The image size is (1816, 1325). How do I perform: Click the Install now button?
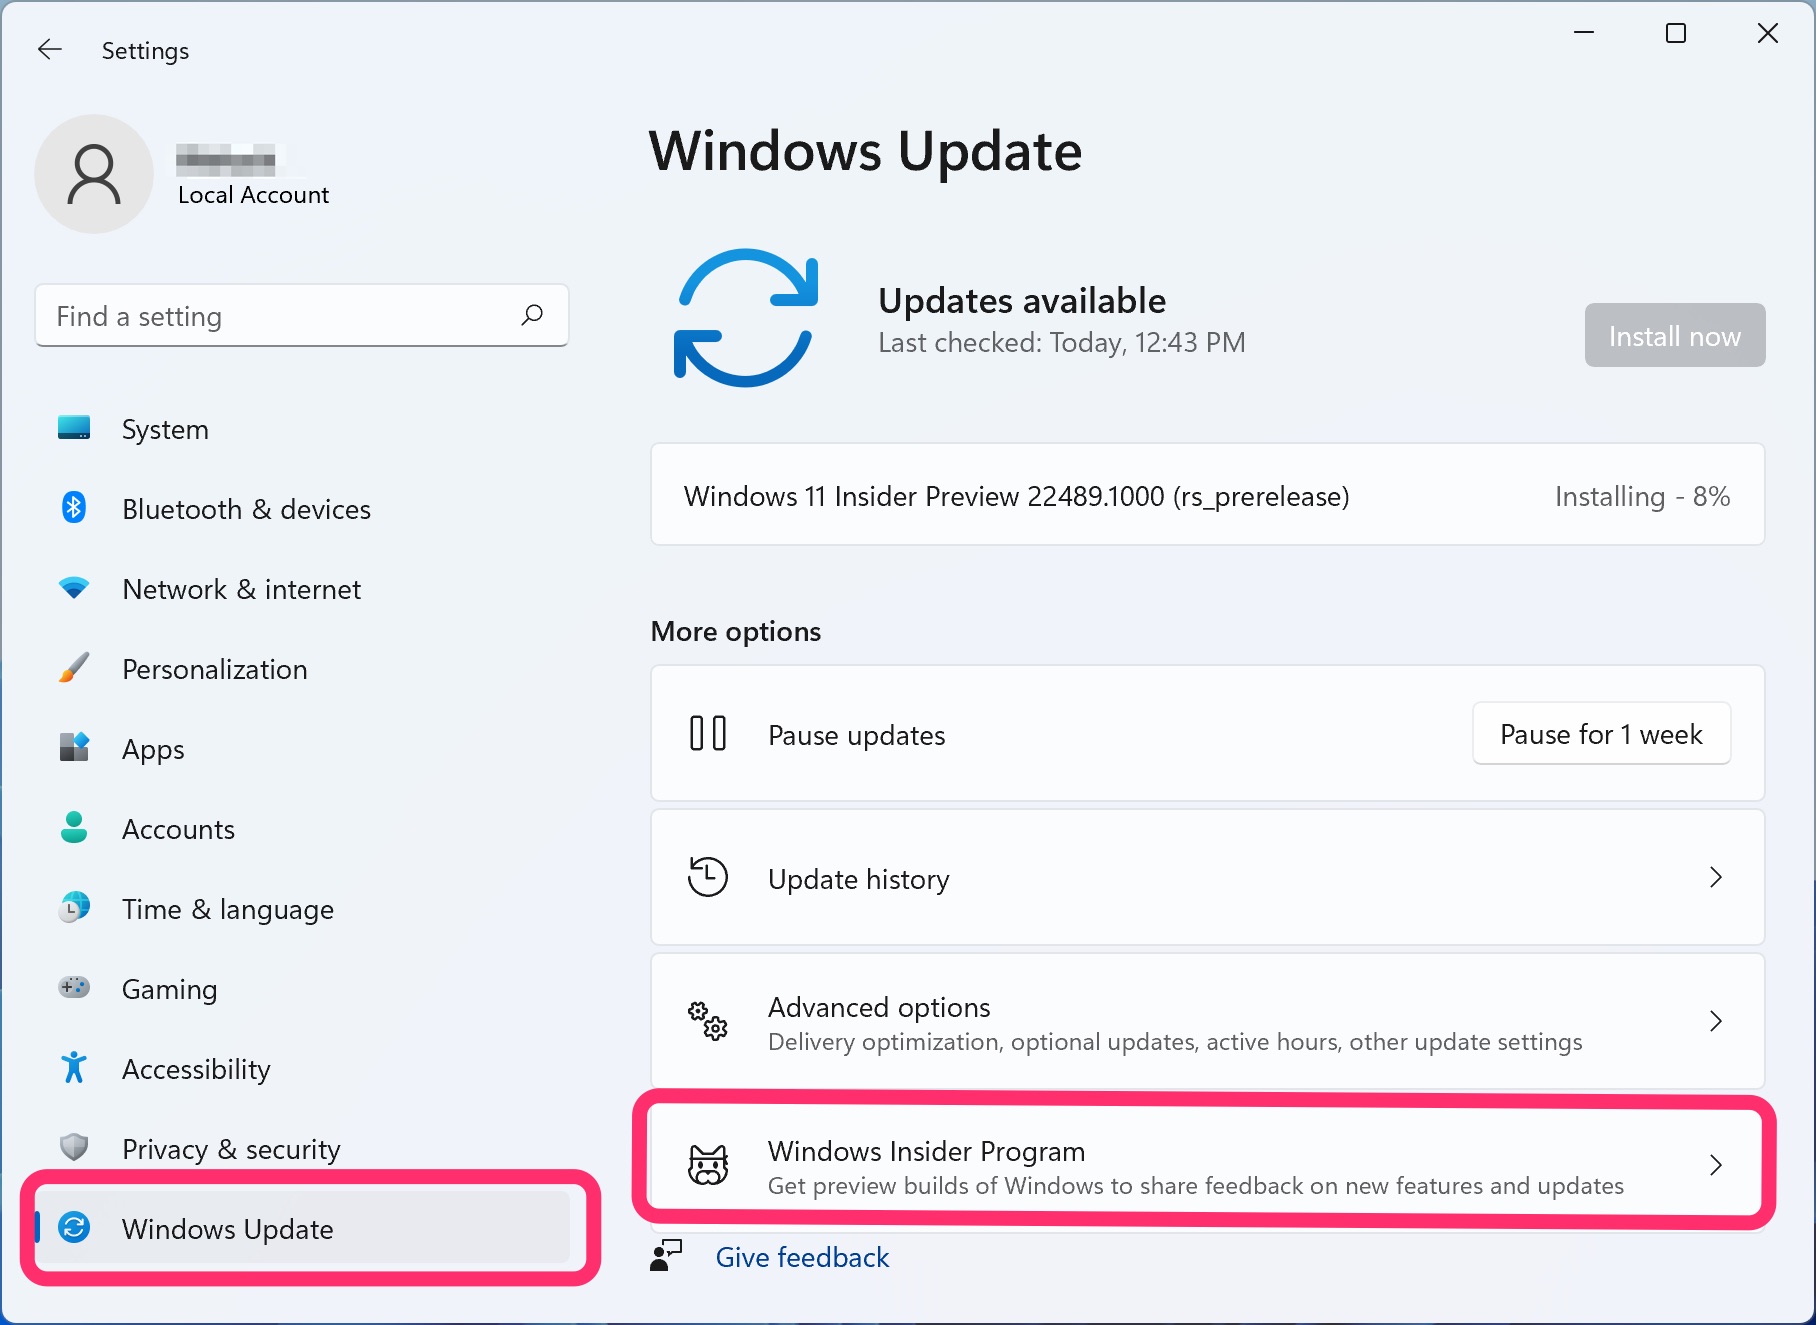point(1674,335)
